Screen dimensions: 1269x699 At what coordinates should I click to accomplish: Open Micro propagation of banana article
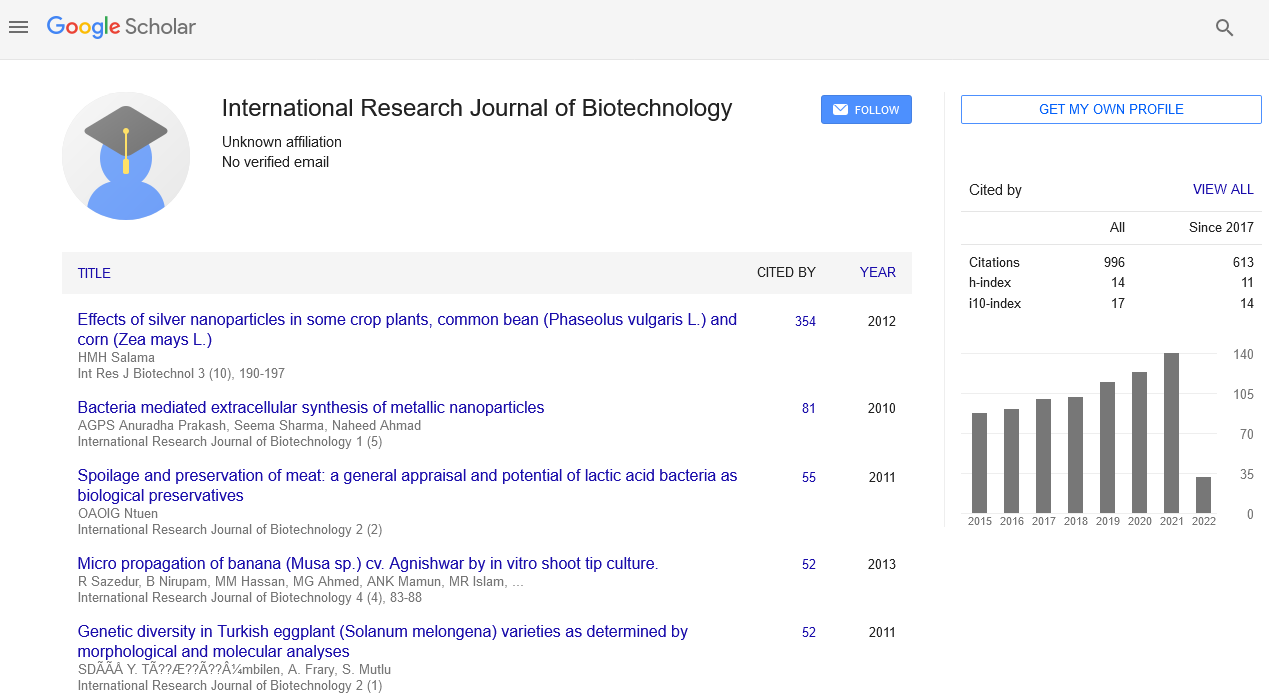[368, 563]
